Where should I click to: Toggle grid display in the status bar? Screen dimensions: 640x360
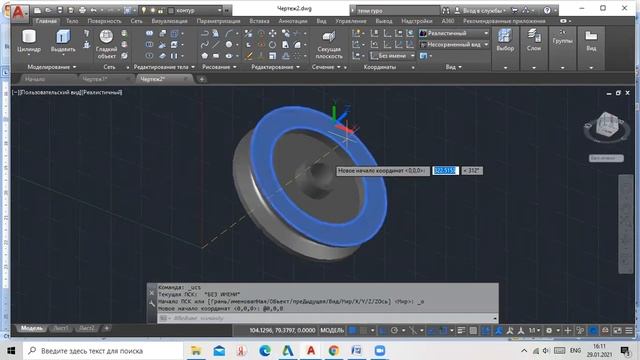(x=353, y=330)
